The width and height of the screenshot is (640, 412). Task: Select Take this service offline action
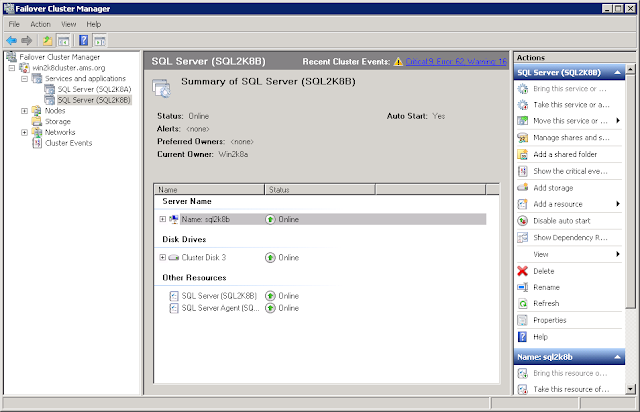(x=569, y=105)
